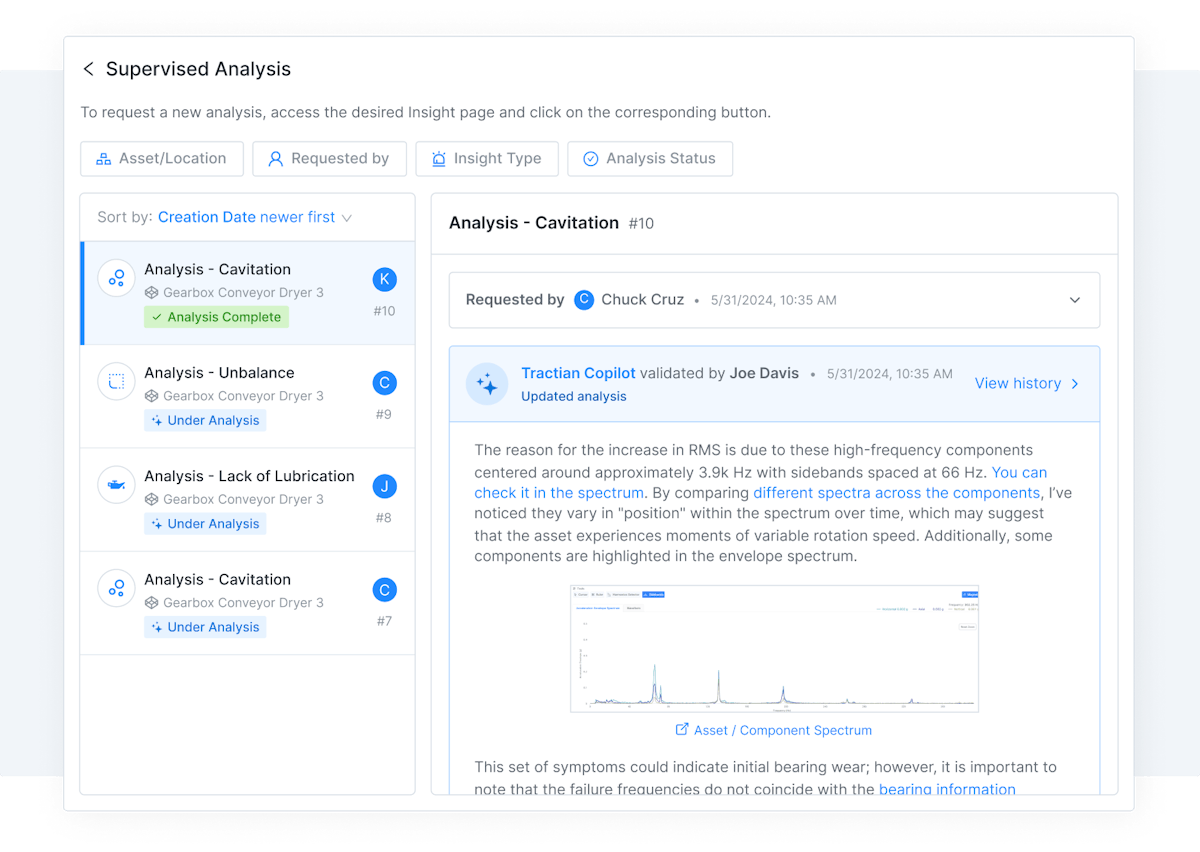Click the K user avatar on analysis #10
Viewport: 1200px width, 852px height.
[384, 279]
